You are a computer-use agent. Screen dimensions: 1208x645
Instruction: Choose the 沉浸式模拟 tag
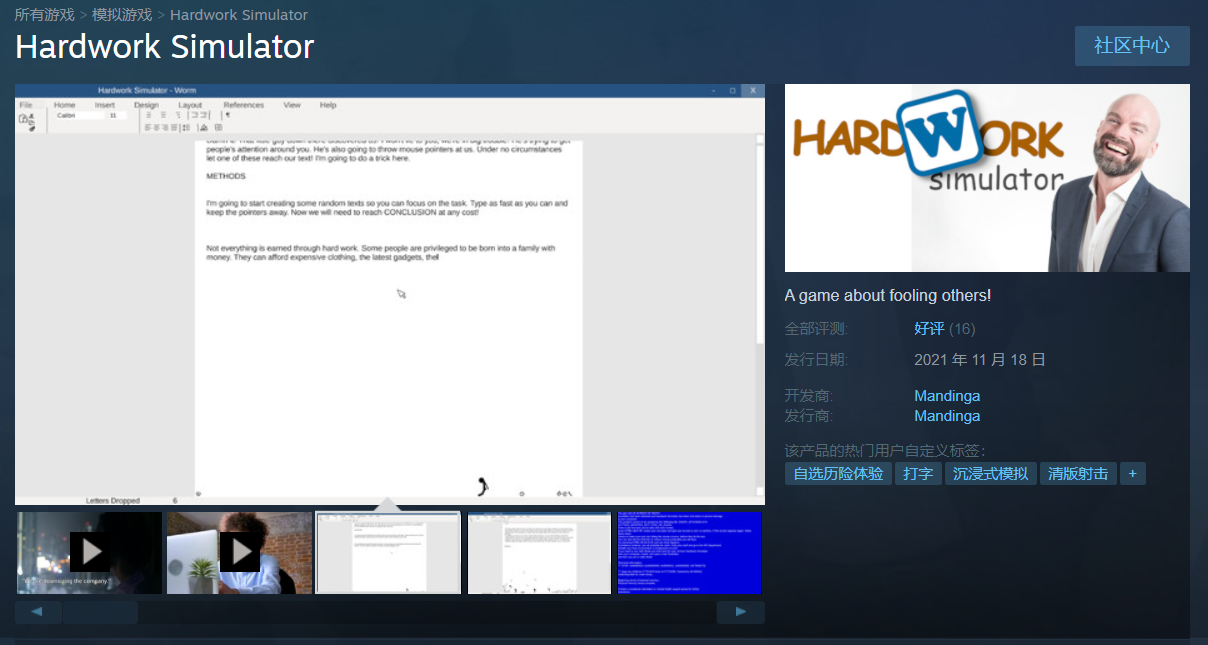click(990, 474)
